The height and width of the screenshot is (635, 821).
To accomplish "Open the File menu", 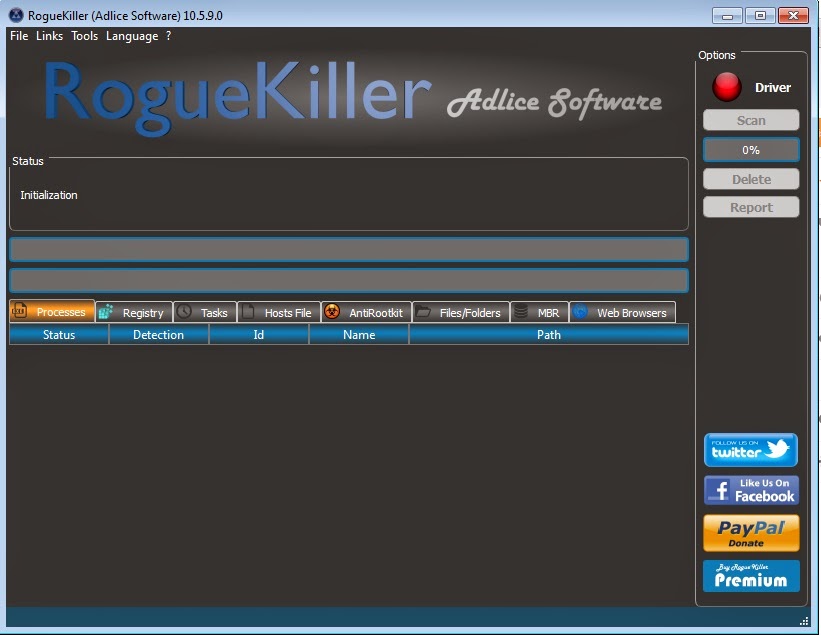I will coord(19,36).
